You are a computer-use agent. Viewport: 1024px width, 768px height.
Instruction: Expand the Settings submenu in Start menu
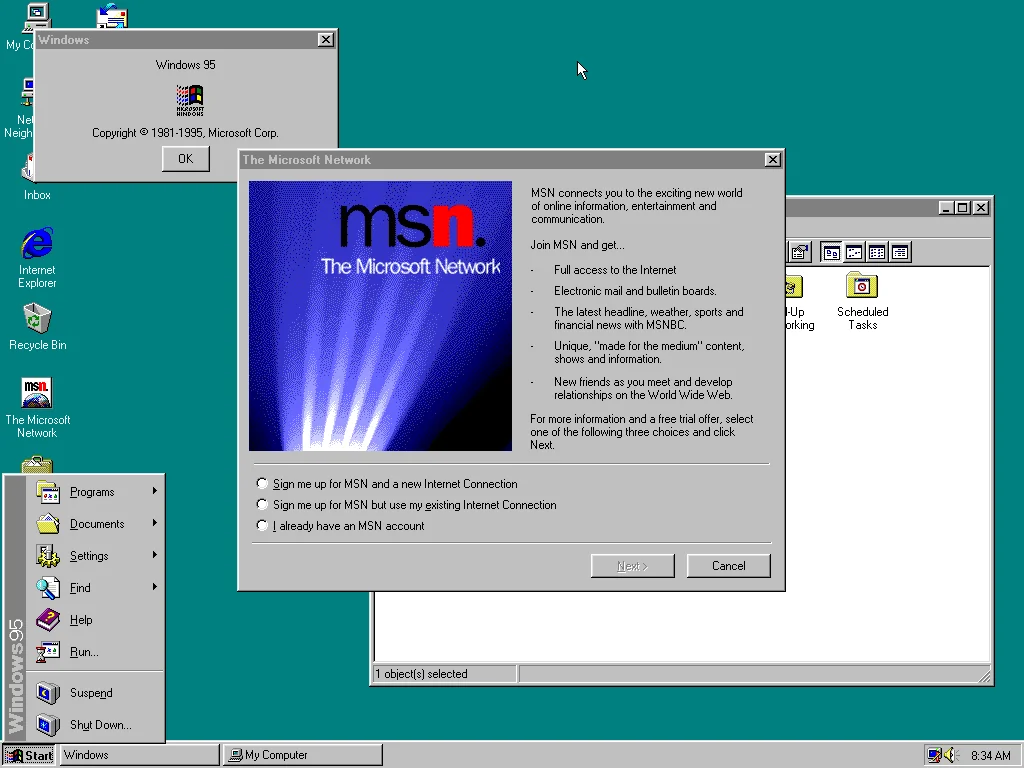tap(88, 556)
